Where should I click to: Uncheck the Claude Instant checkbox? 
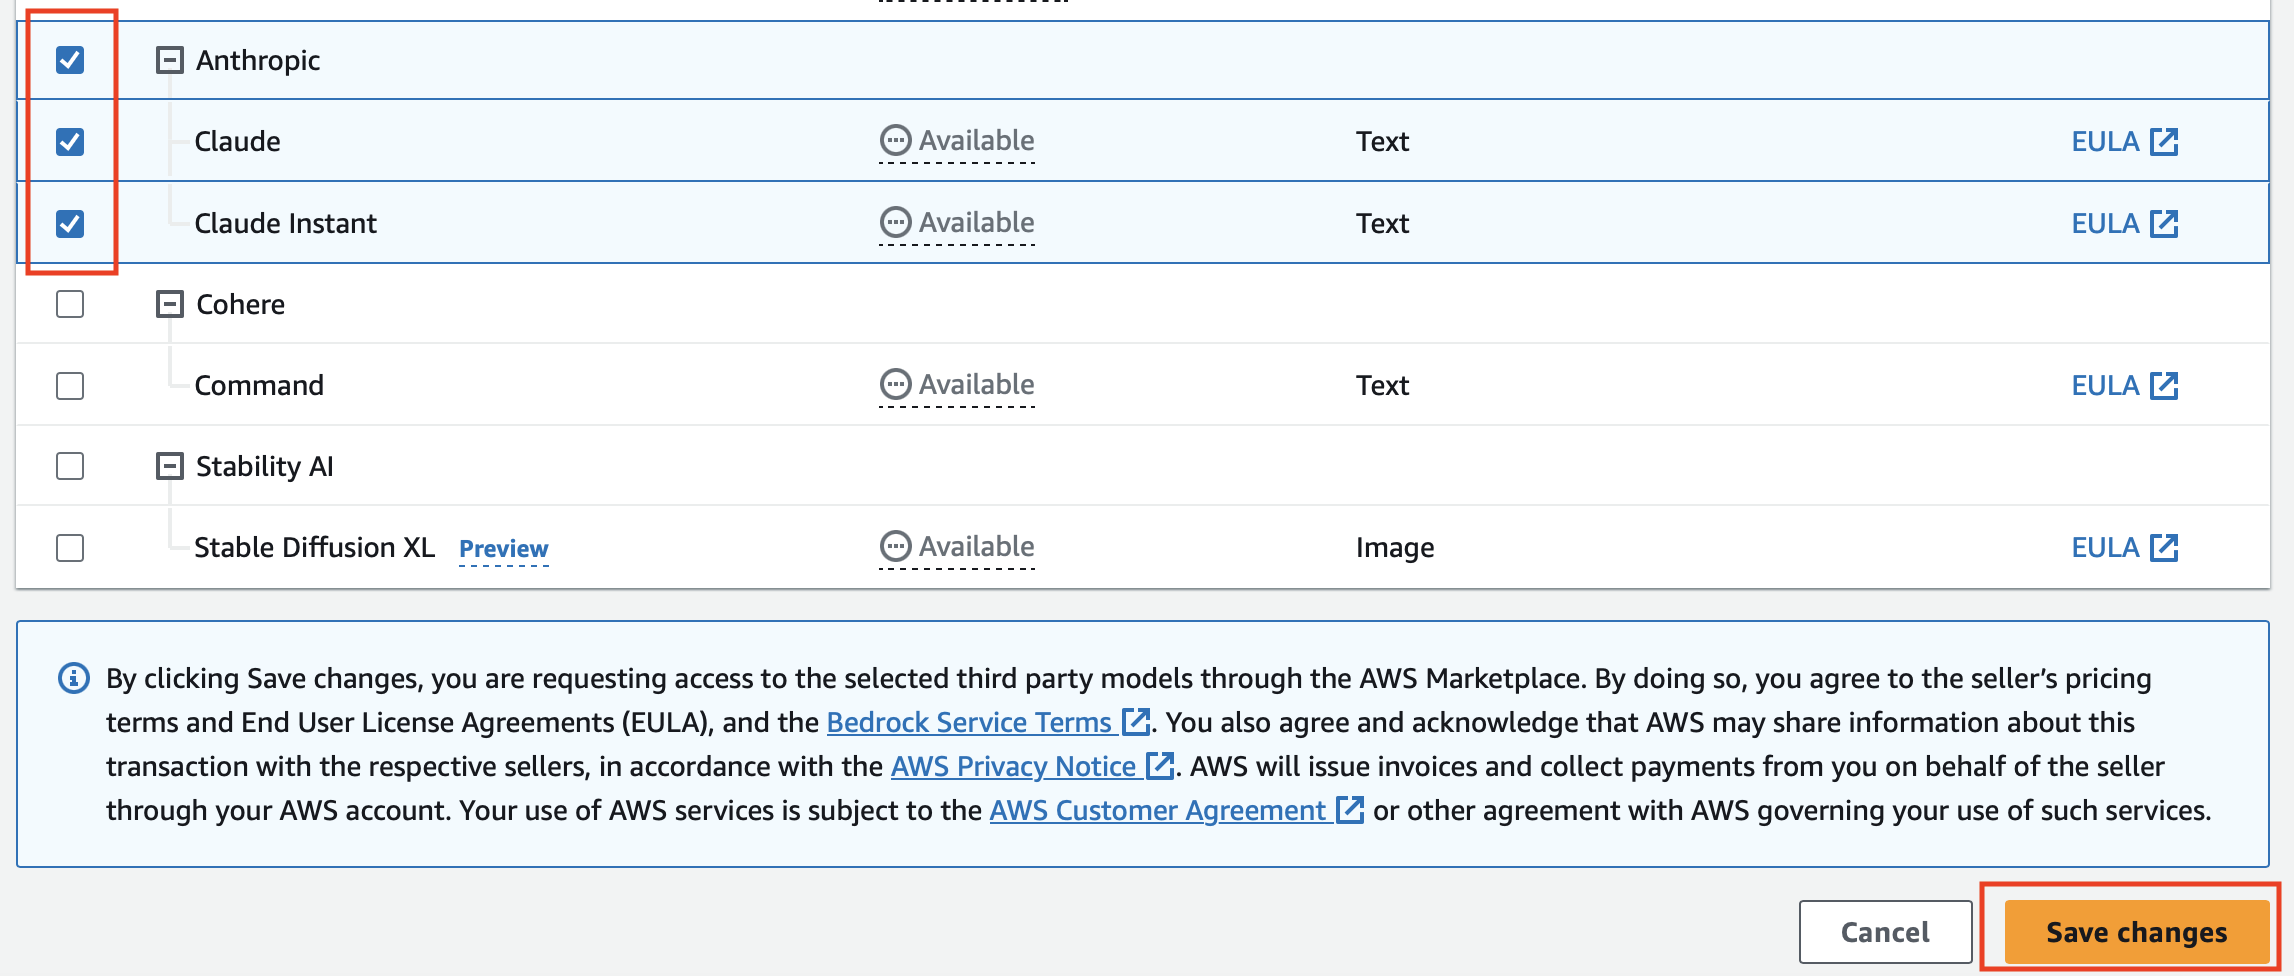tap(70, 223)
